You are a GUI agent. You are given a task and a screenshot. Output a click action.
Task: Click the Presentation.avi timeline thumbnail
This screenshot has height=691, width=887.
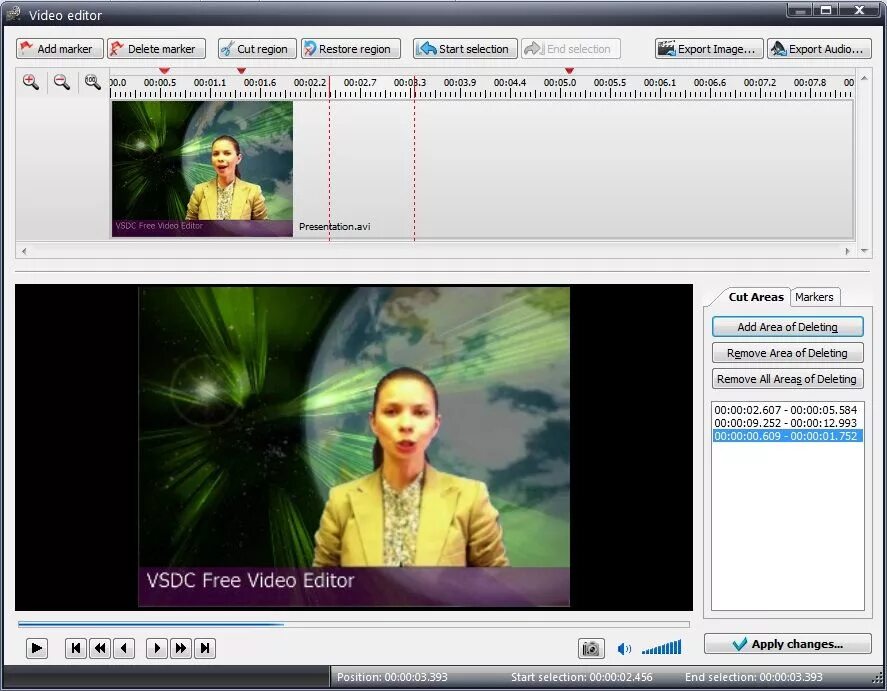point(203,169)
